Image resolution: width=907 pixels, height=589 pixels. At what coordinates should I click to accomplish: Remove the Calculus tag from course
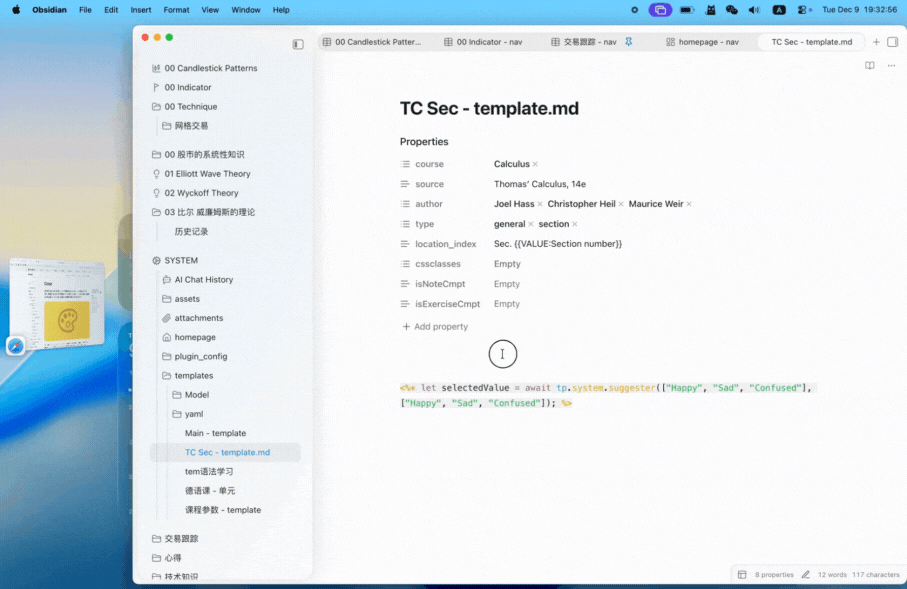click(x=535, y=164)
